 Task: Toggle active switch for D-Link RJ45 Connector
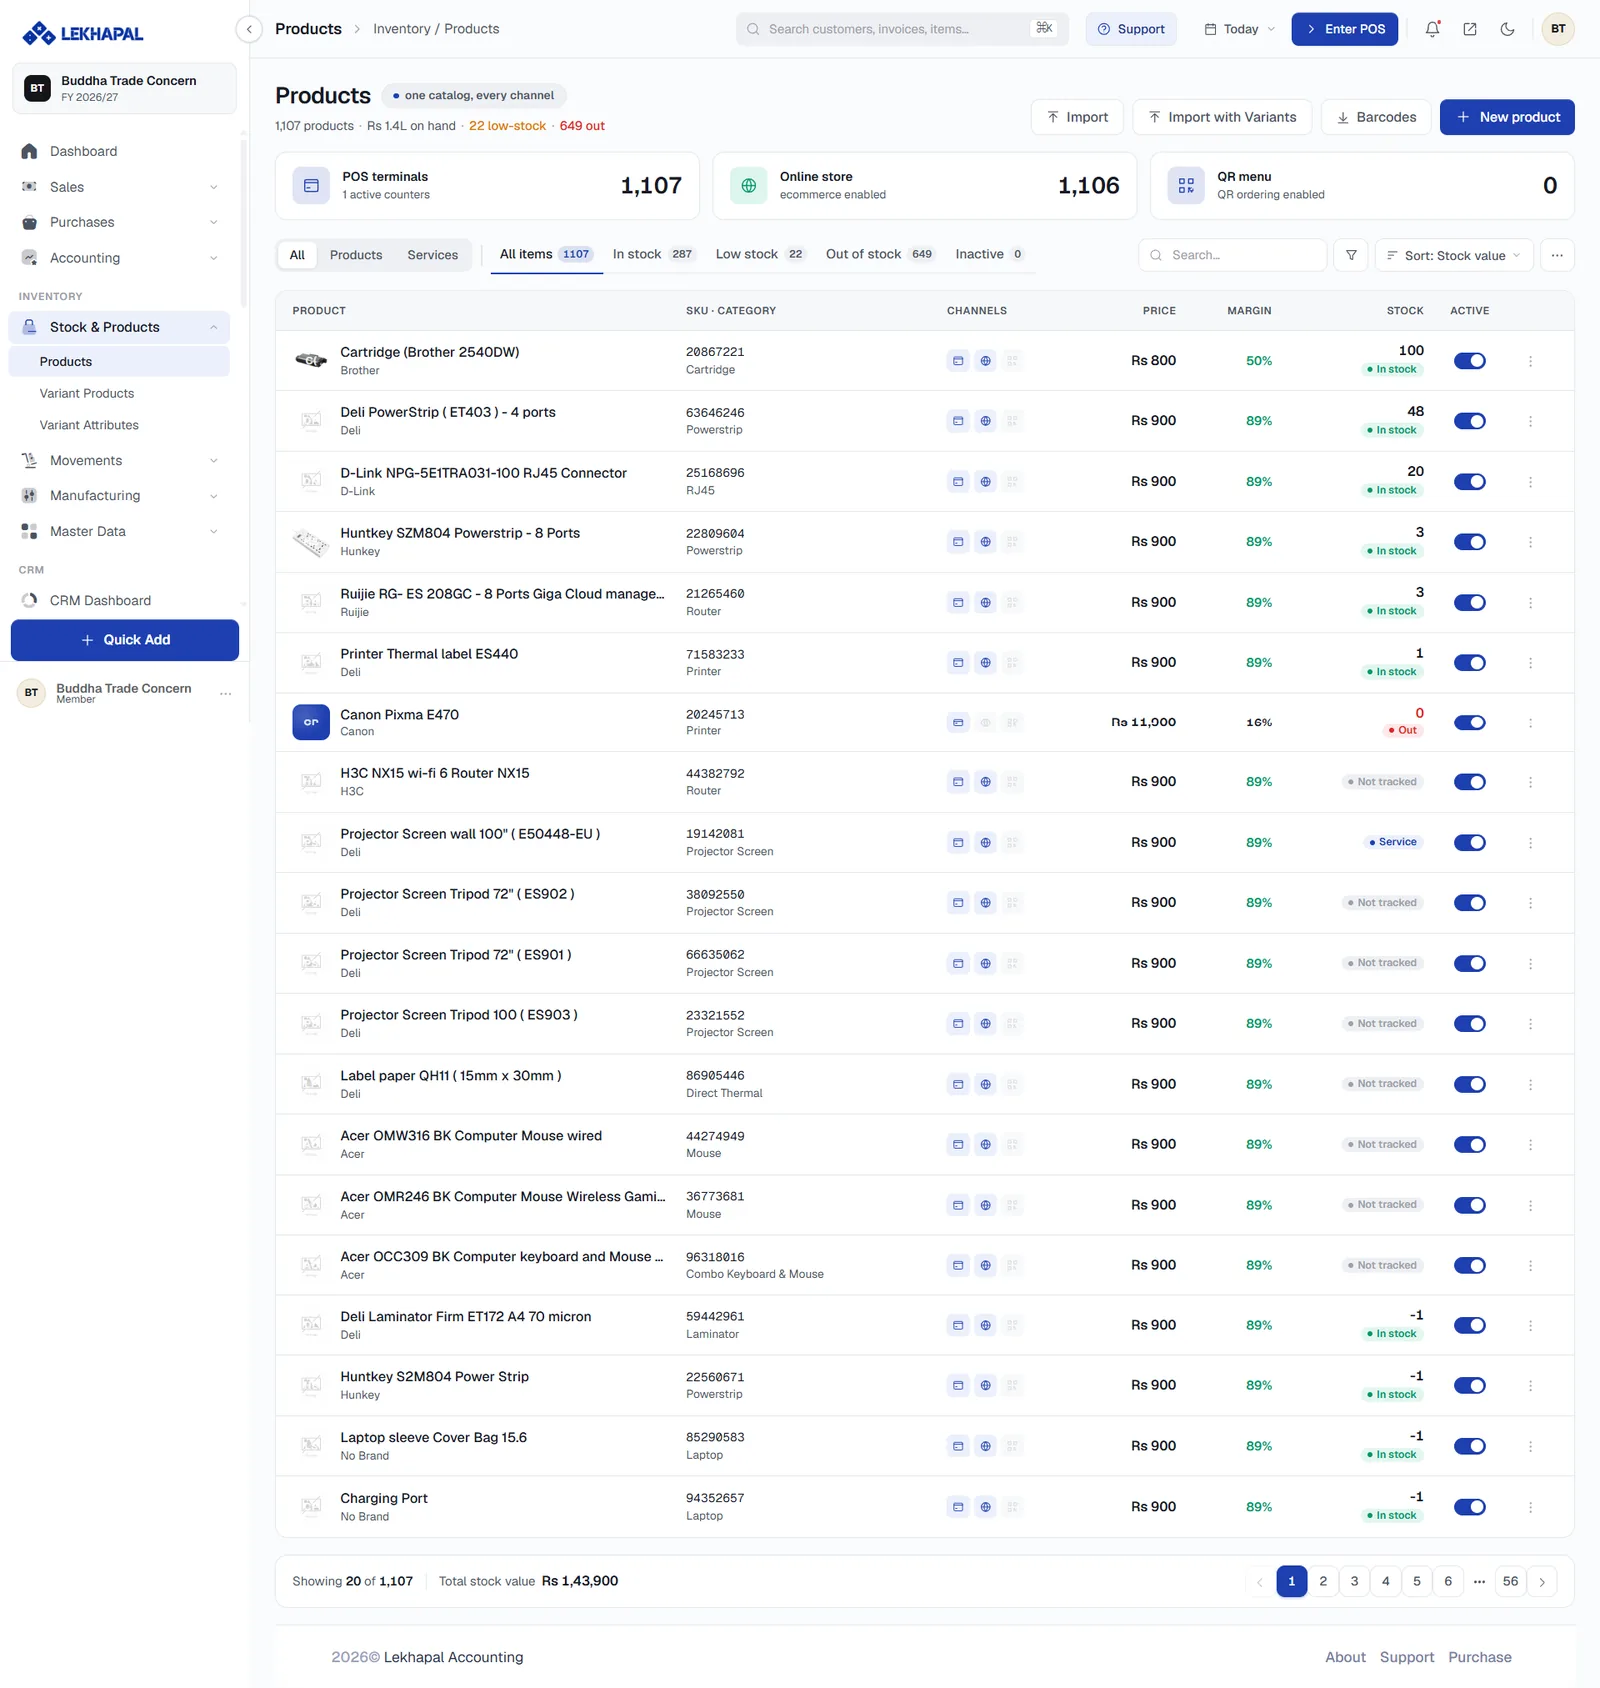(x=1469, y=482)
